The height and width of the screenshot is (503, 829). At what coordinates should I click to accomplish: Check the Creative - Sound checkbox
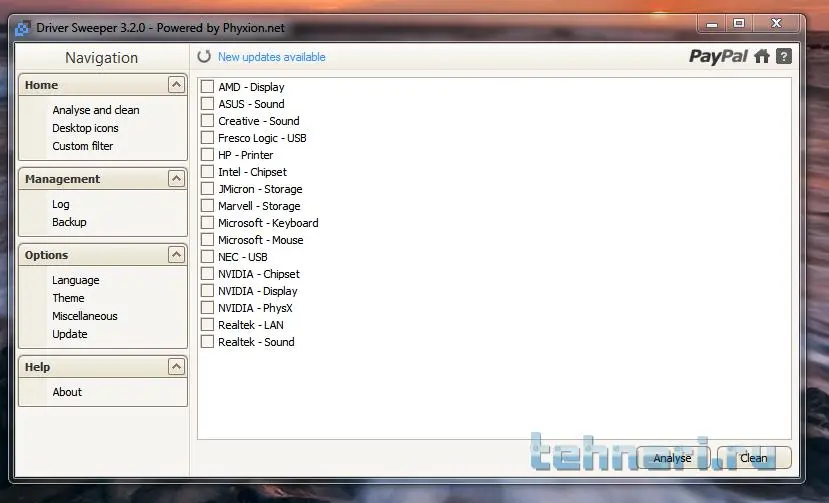[207, 120]
